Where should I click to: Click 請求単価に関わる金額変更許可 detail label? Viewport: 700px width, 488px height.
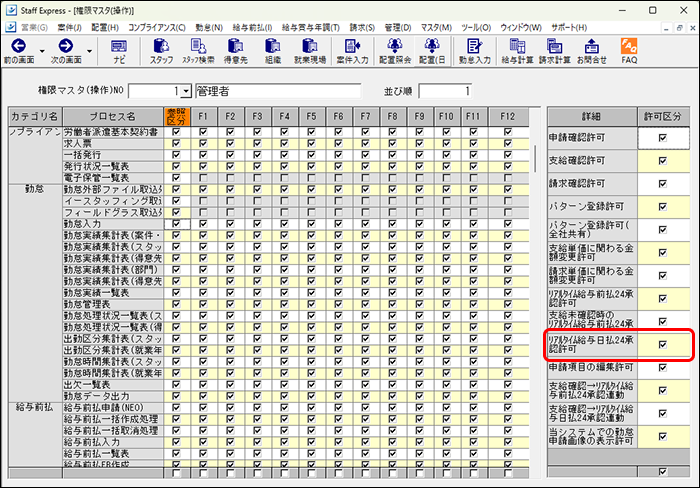coord(592,275)
